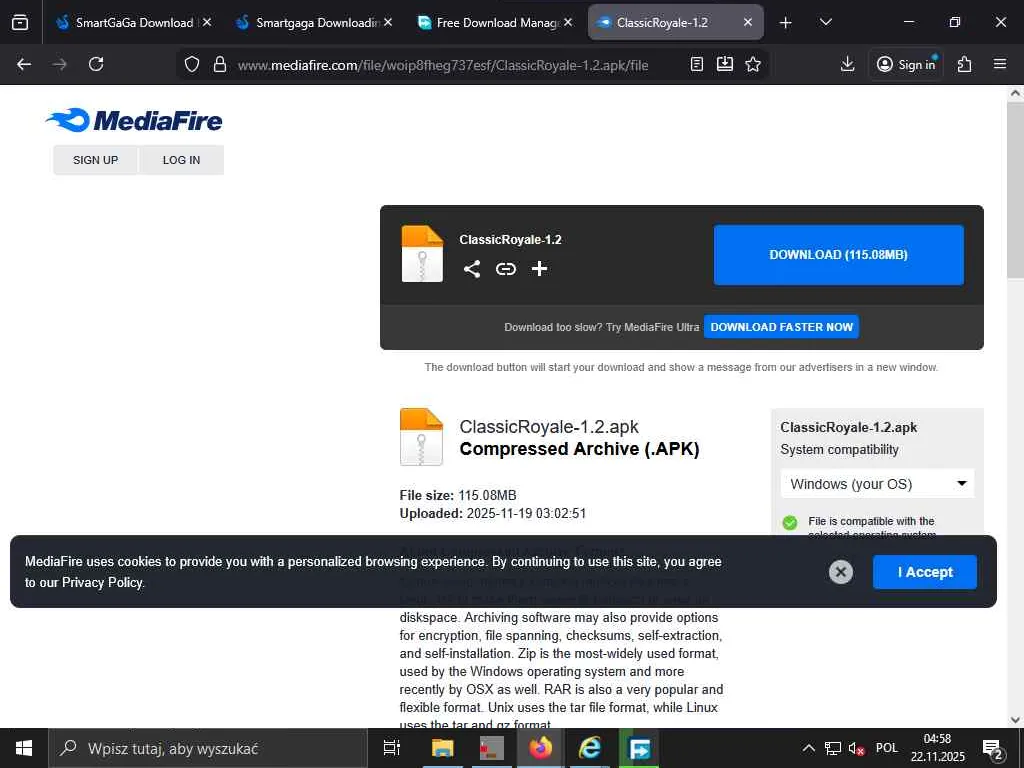Click the address bar URL field
The image size is (1024, 768).
click(x=443, y=65)
